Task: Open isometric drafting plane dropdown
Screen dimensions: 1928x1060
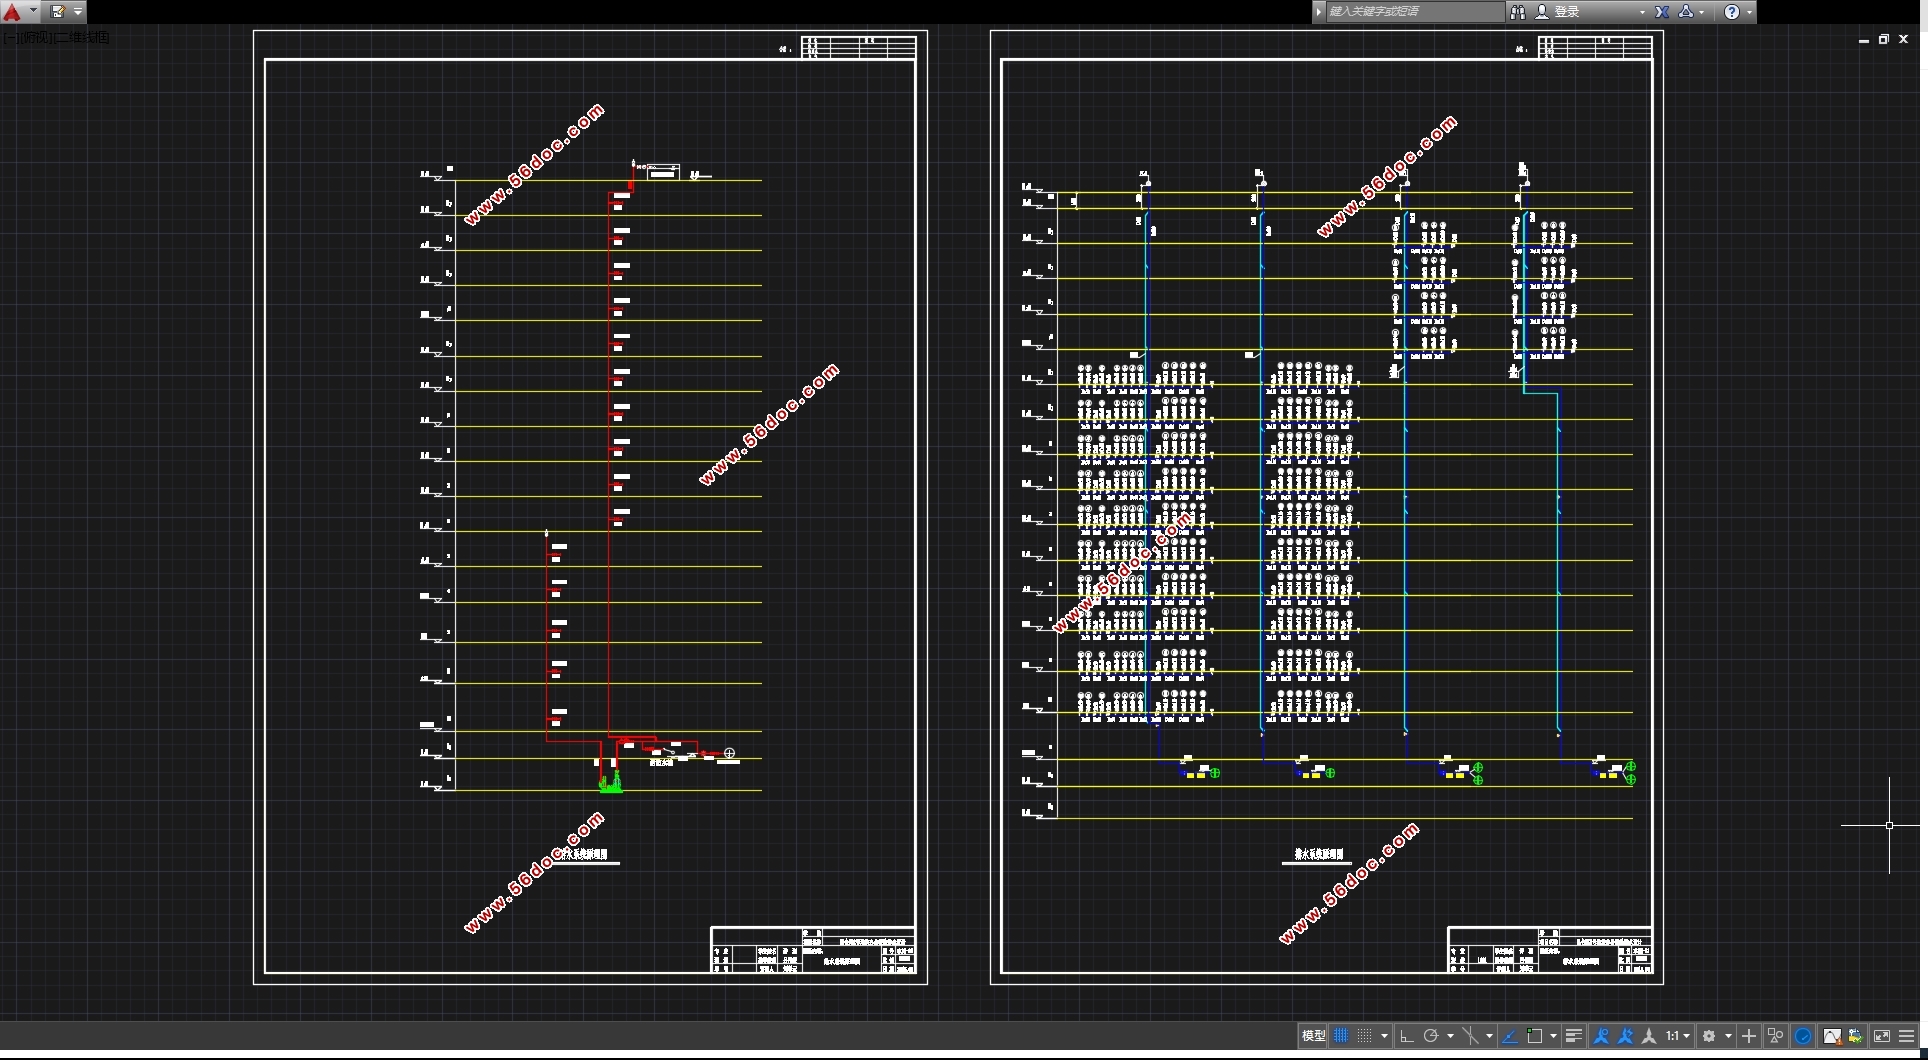Action: (1489, 1036)
